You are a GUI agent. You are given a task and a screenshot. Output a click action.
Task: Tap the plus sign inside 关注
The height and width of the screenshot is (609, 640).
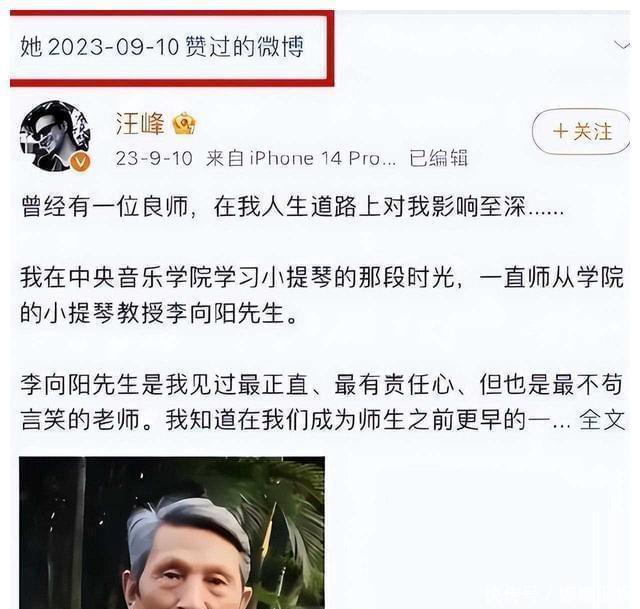[560, 131]
